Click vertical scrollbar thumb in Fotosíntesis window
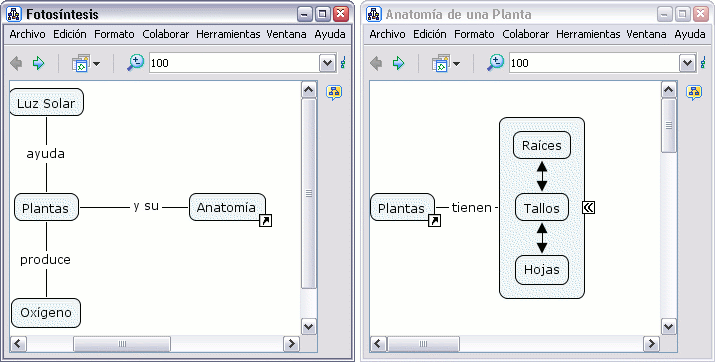 click(x=309, y=193)
